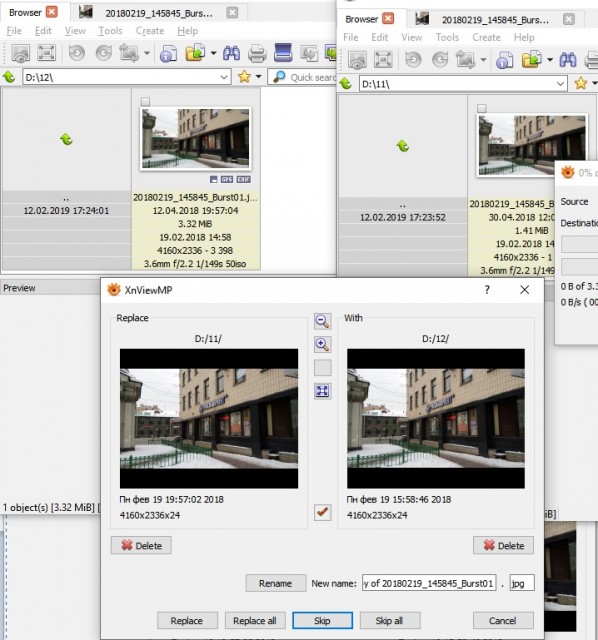The image size is (598, 640).
Task: Click the viewer mode icon in the left window toolbar
Action: click(x=20, y=53)
